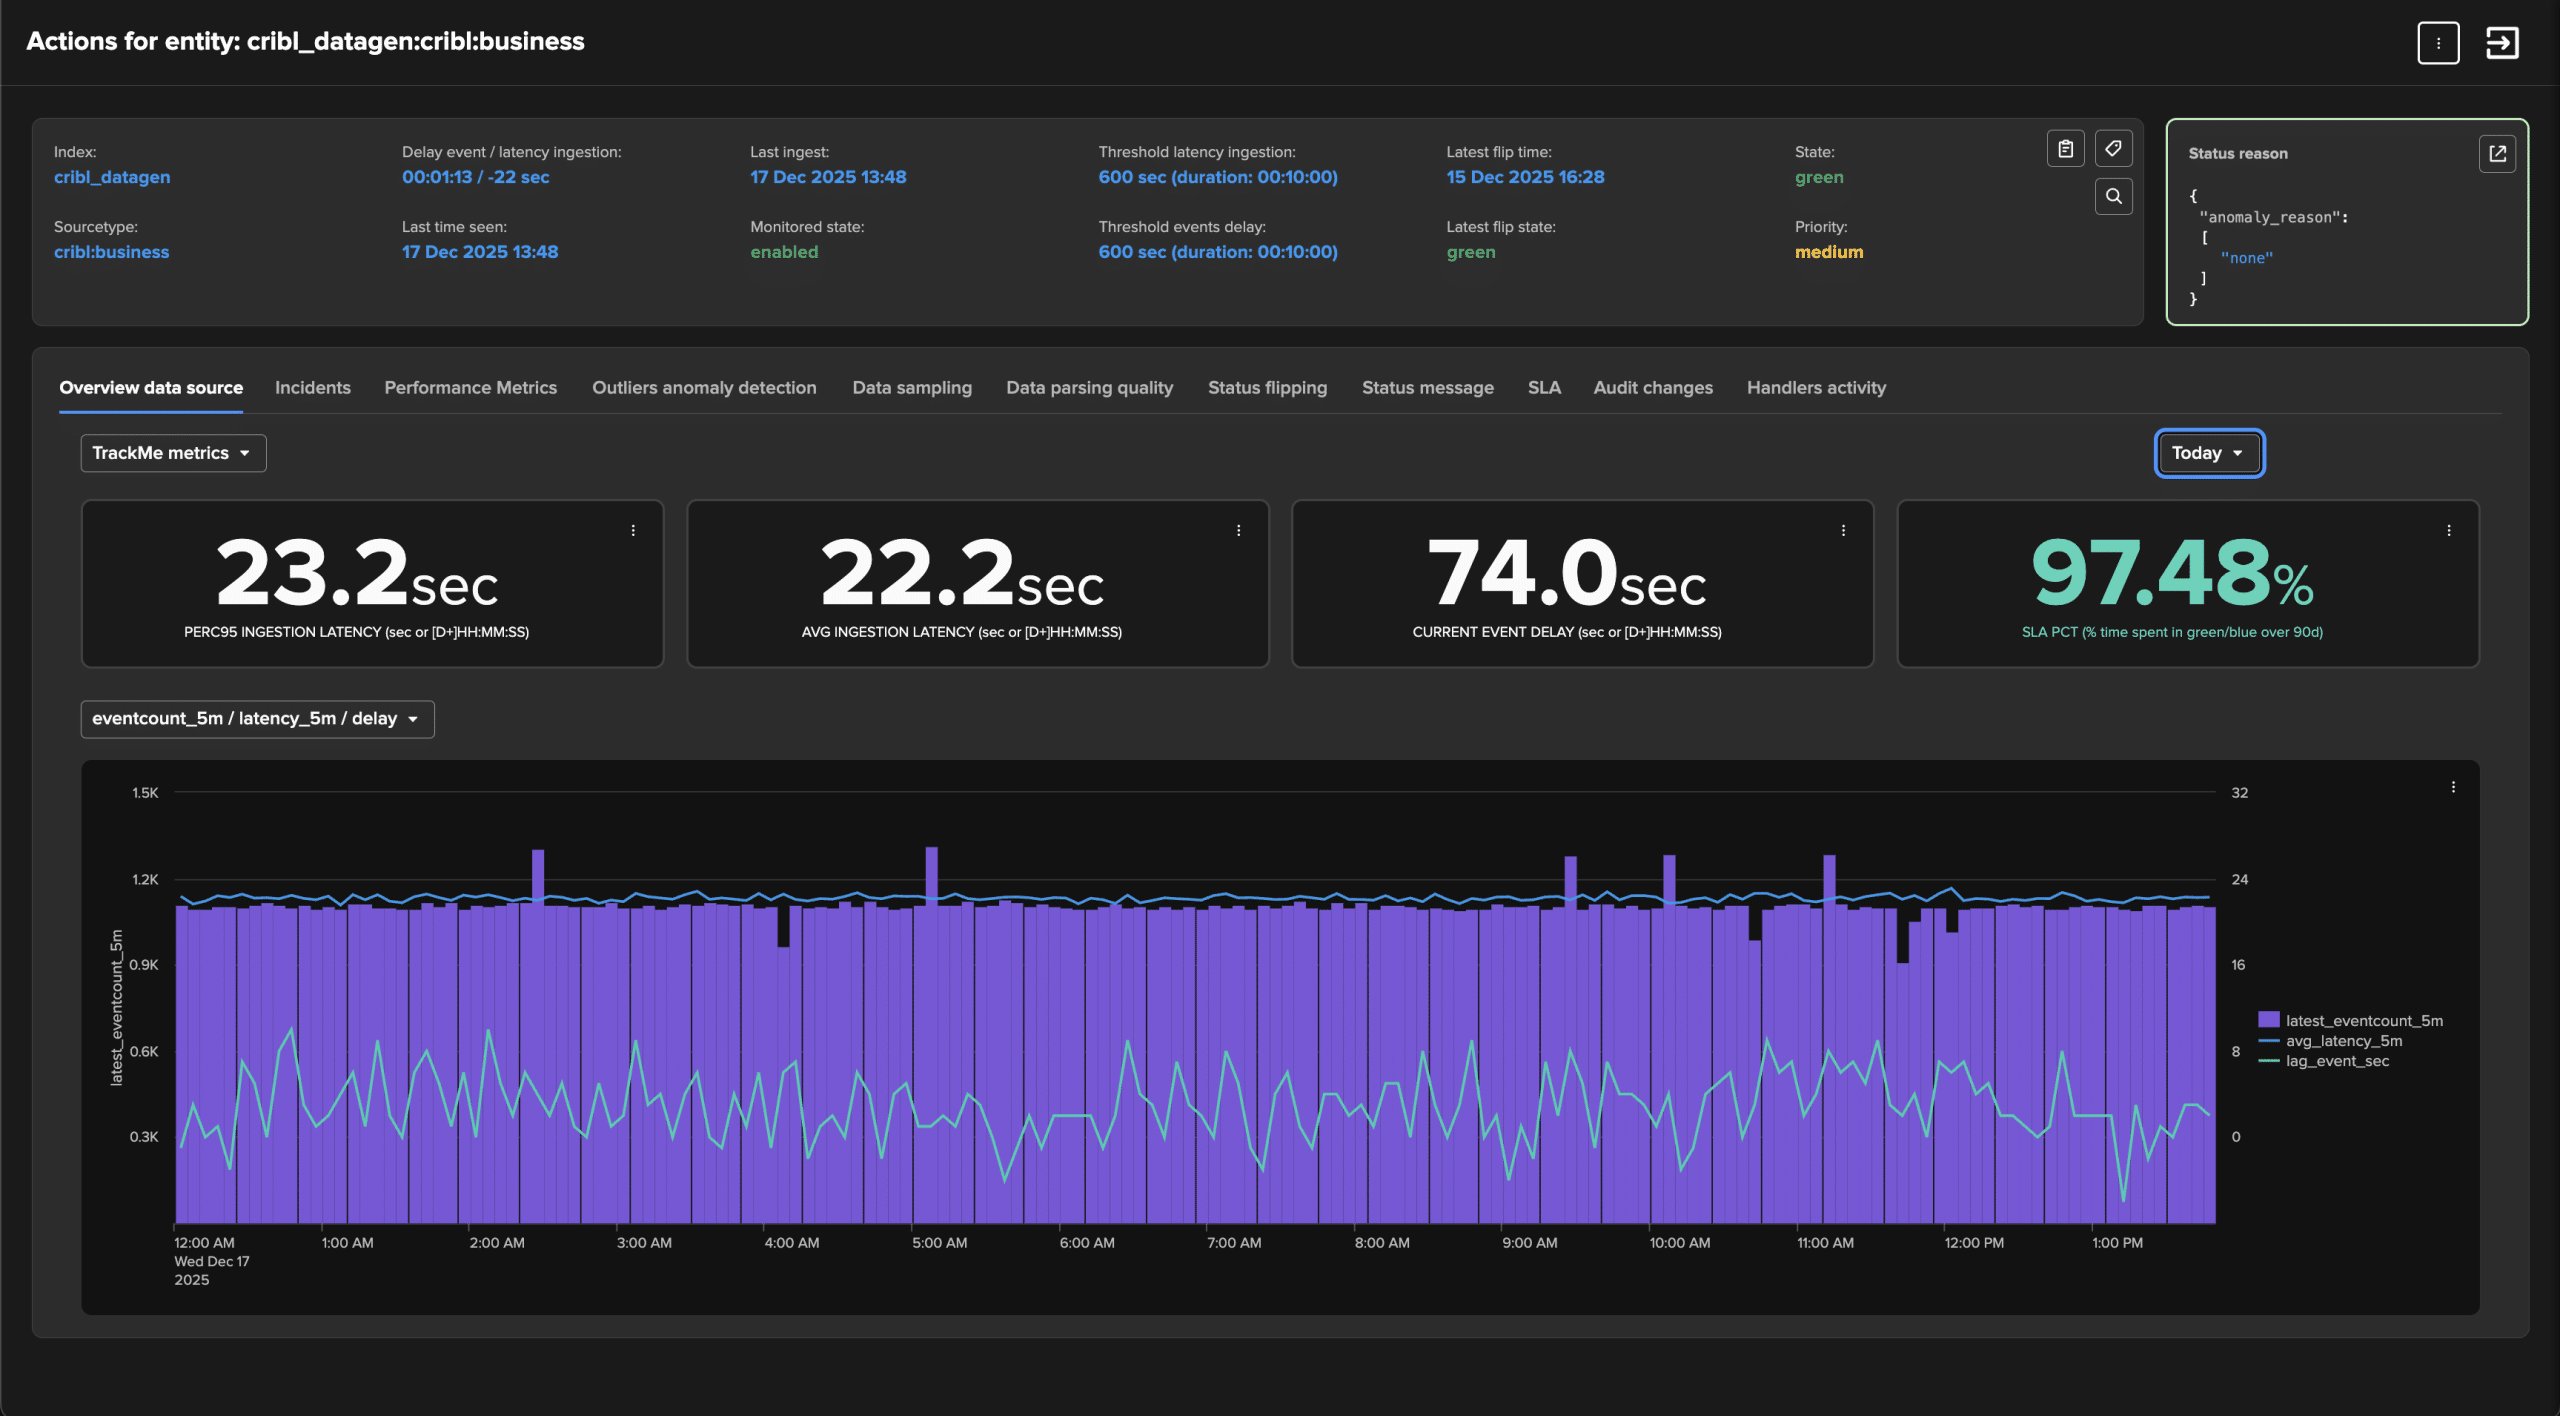Open the chart panel's three-dot menu
This screenshot has width=2560, height=1416.
(x=2453, y=788)
